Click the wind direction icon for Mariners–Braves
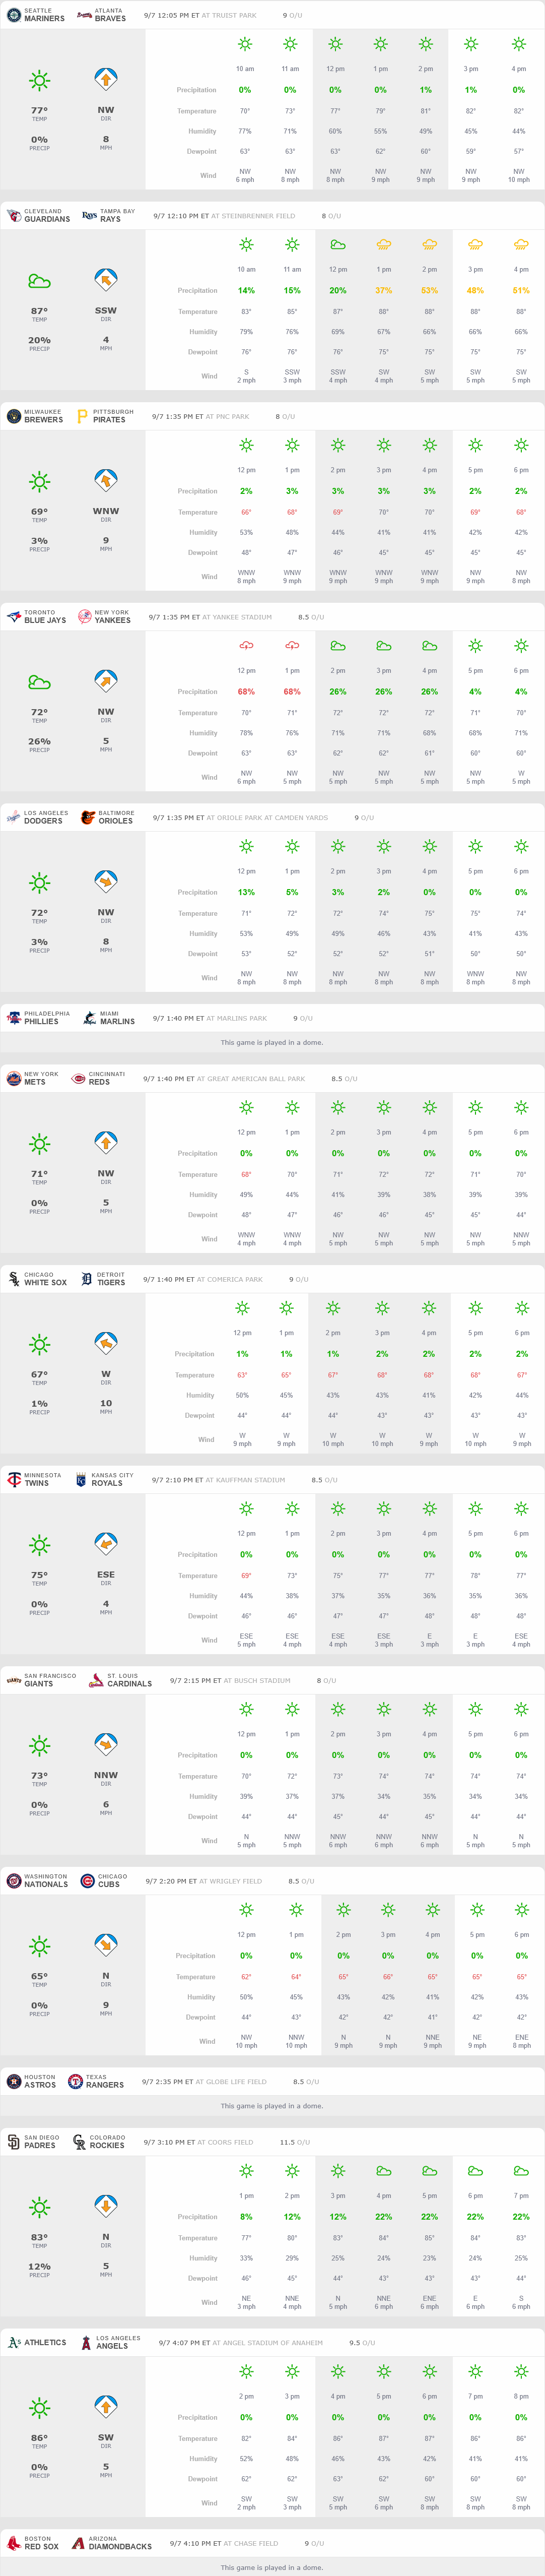545x2576 pixels. (x=106, y=79)
